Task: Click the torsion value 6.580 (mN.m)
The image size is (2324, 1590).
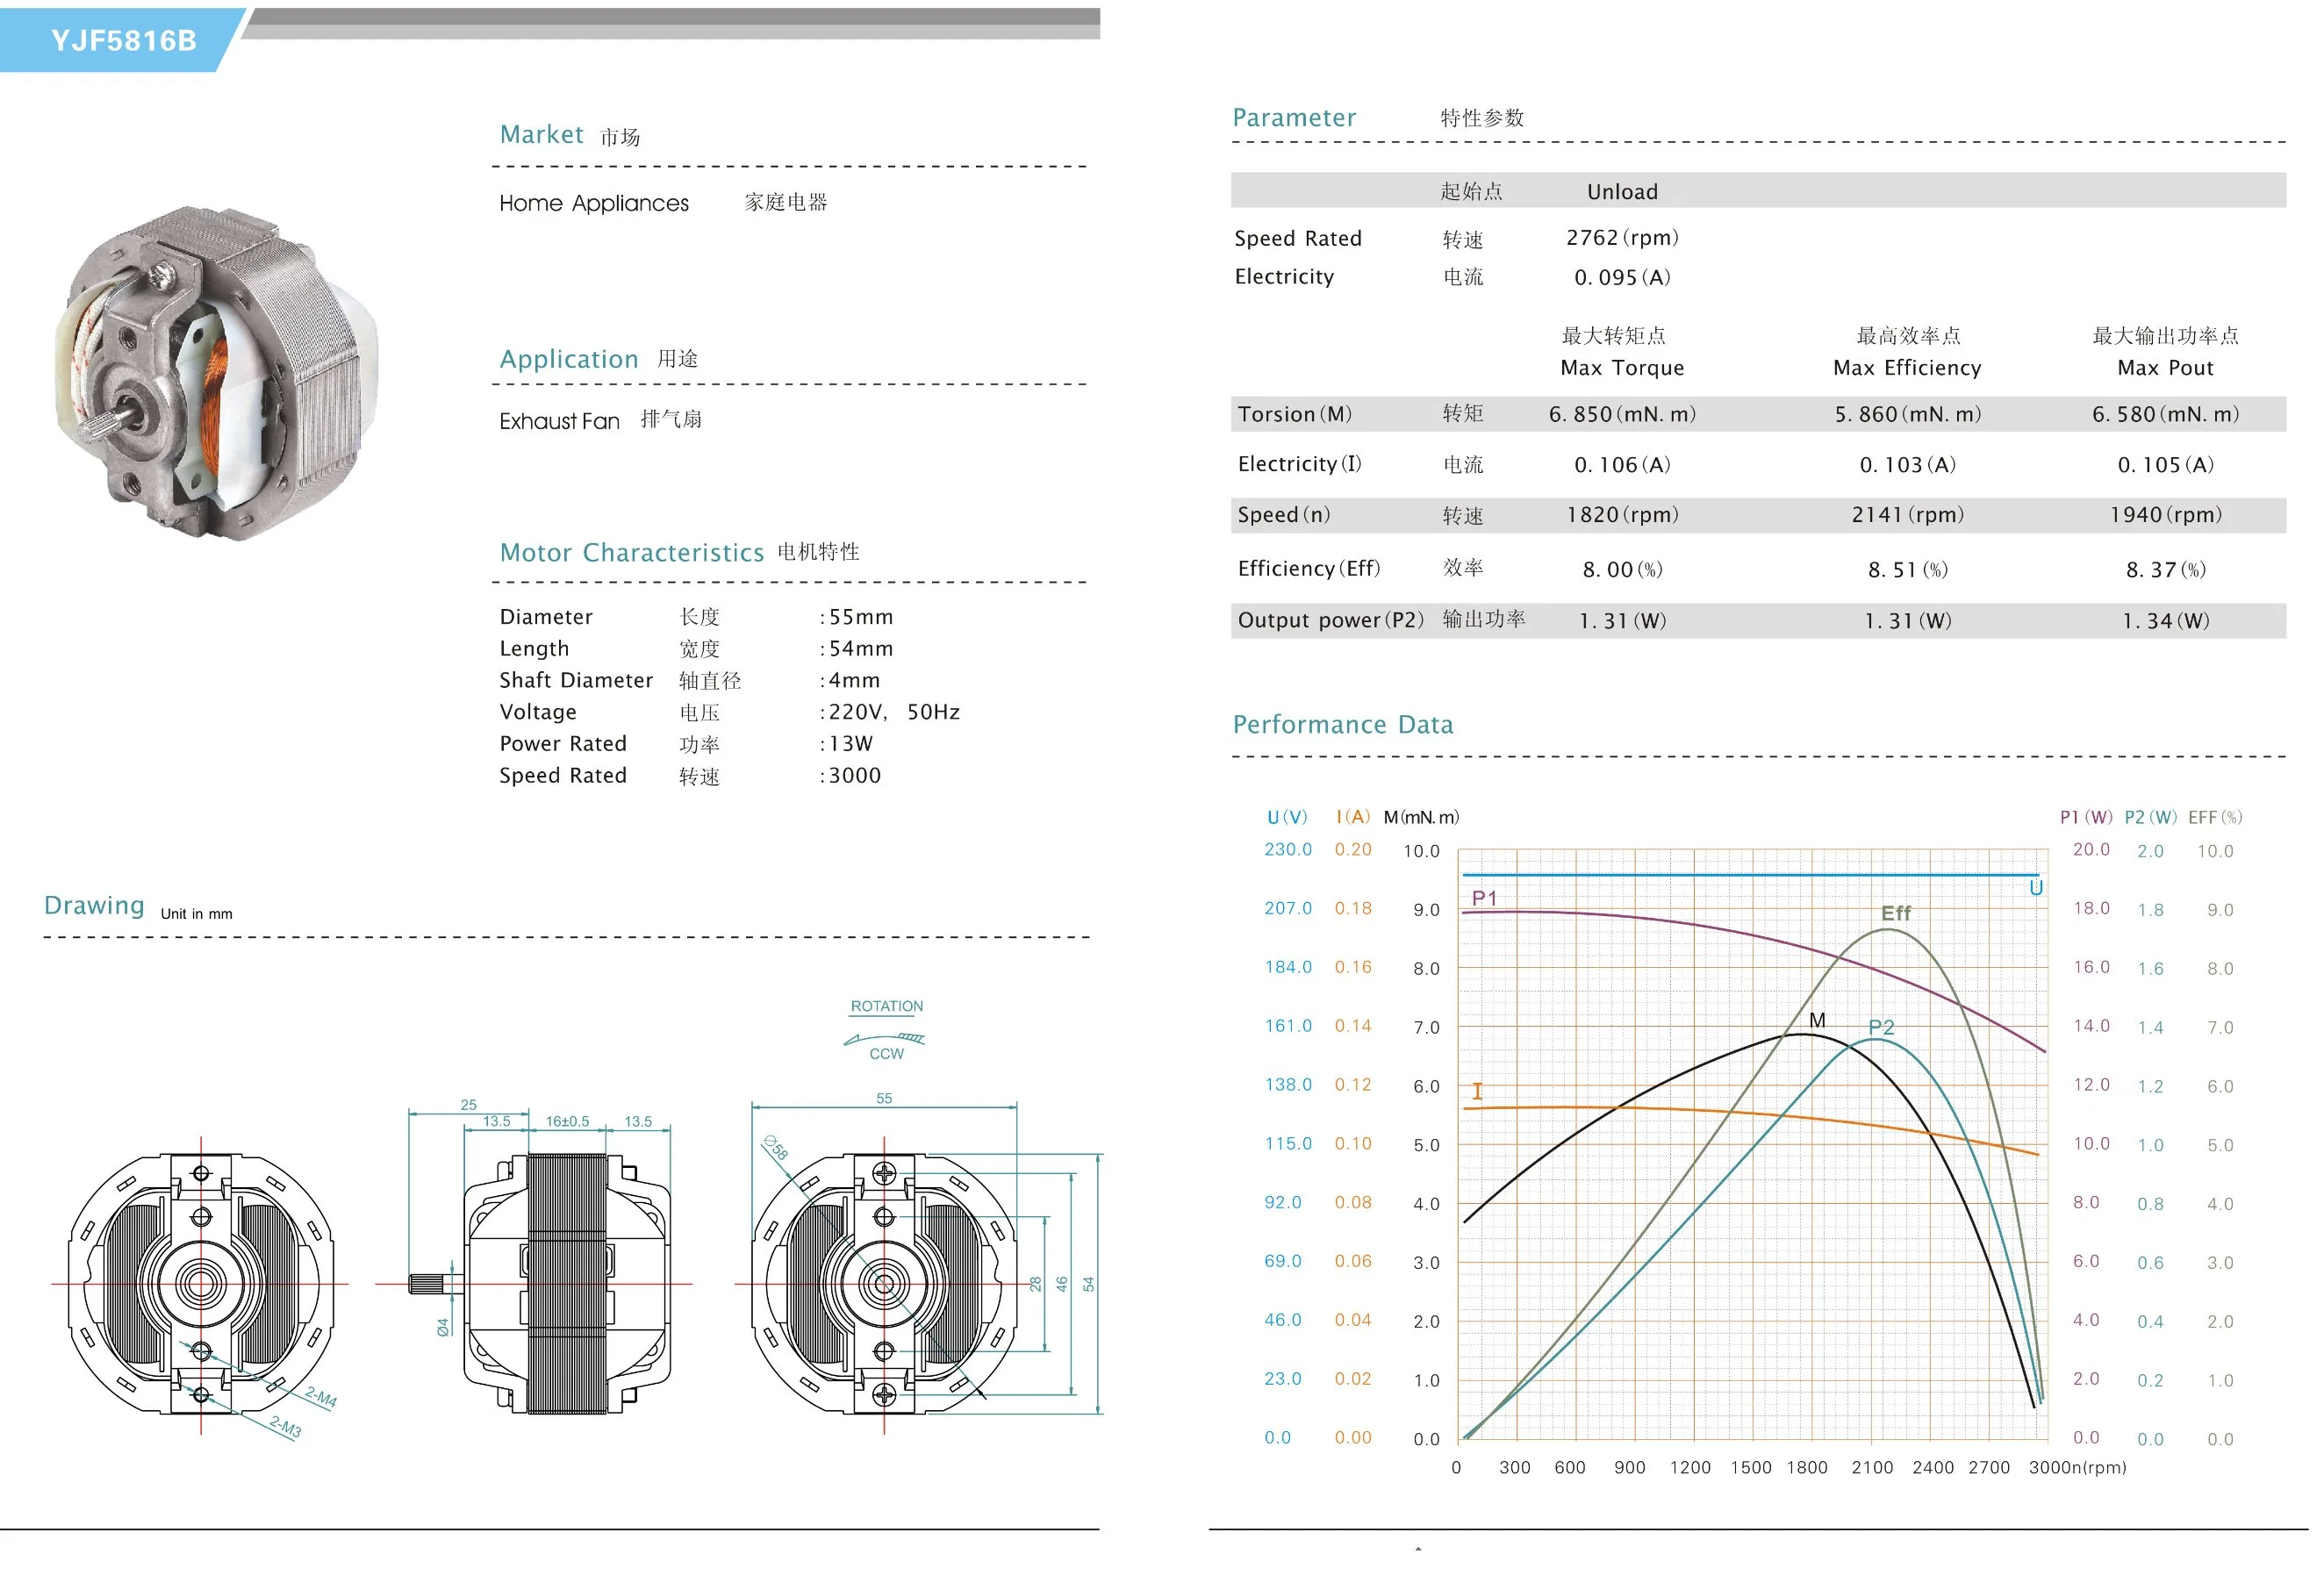Action: tap(2165, 415)
